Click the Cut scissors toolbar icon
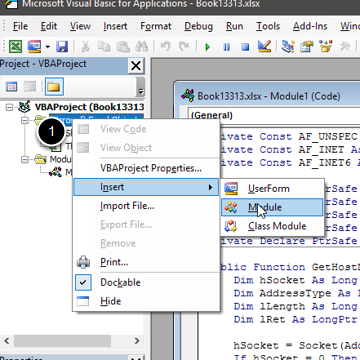The width and height of the screenshot is (360, 360). [x=85, y=46]
